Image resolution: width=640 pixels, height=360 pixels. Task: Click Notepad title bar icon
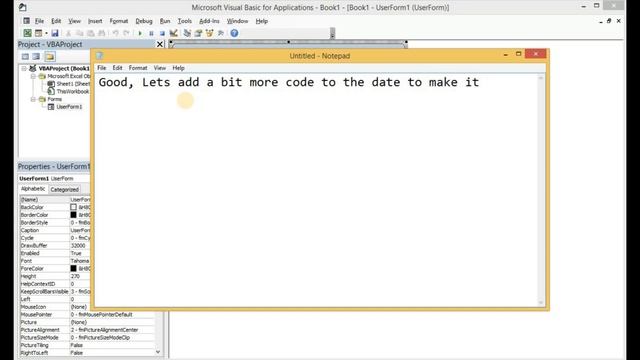point(99,56)
